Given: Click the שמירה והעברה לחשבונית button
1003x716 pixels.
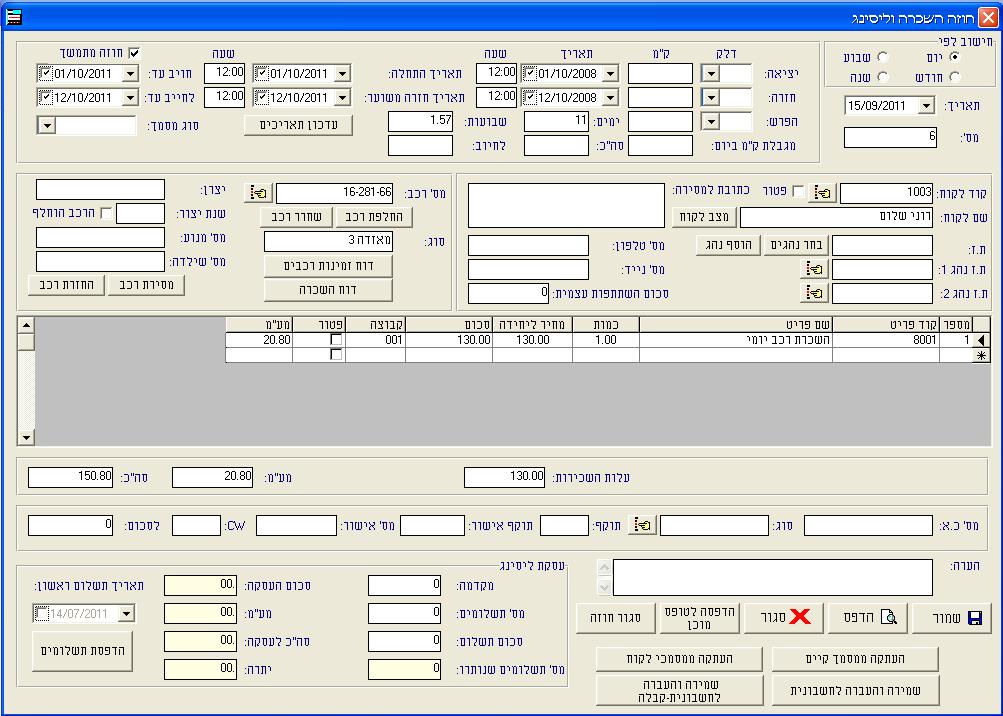Looking at the screenshot, I should (x=855, y=690).
